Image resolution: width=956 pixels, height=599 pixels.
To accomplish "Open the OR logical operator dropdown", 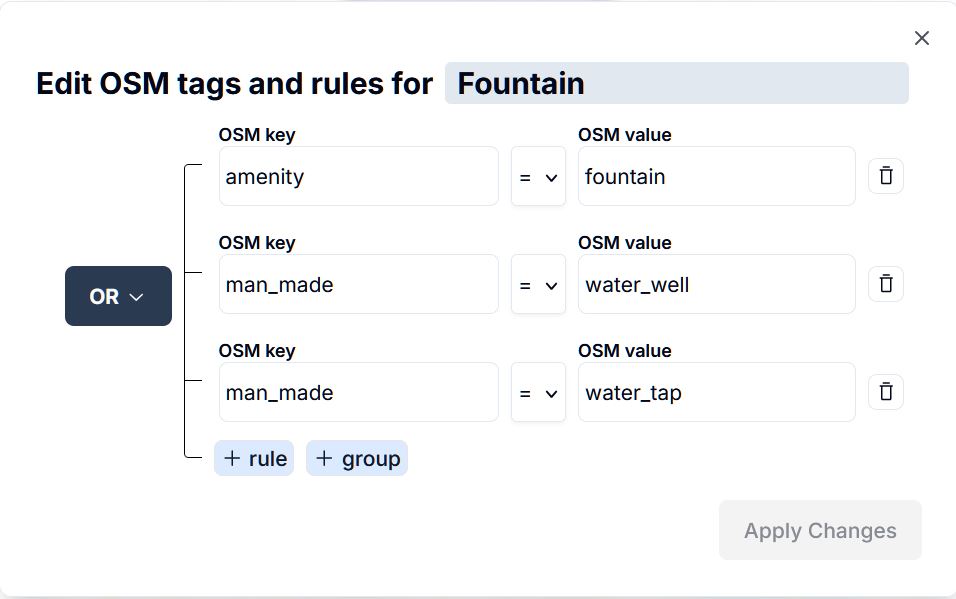I will (118, 296).
